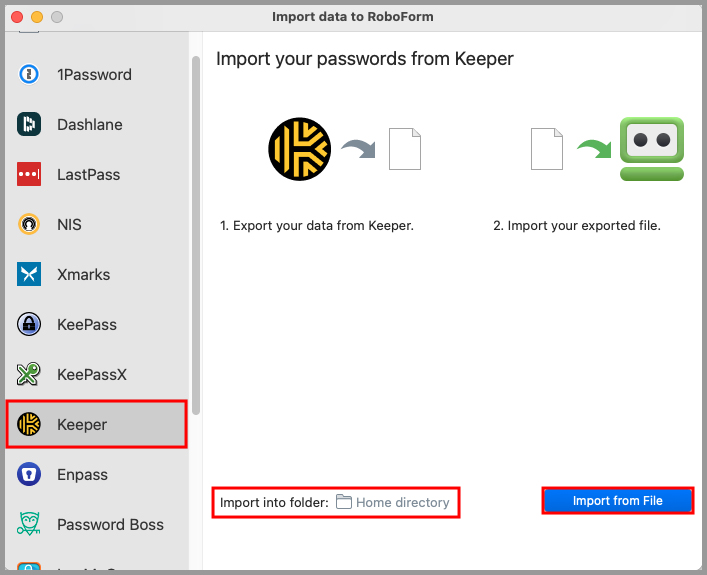Viewport: 707px width, 575px height.
Task: Click the green close window button
Action: [56, 17]
